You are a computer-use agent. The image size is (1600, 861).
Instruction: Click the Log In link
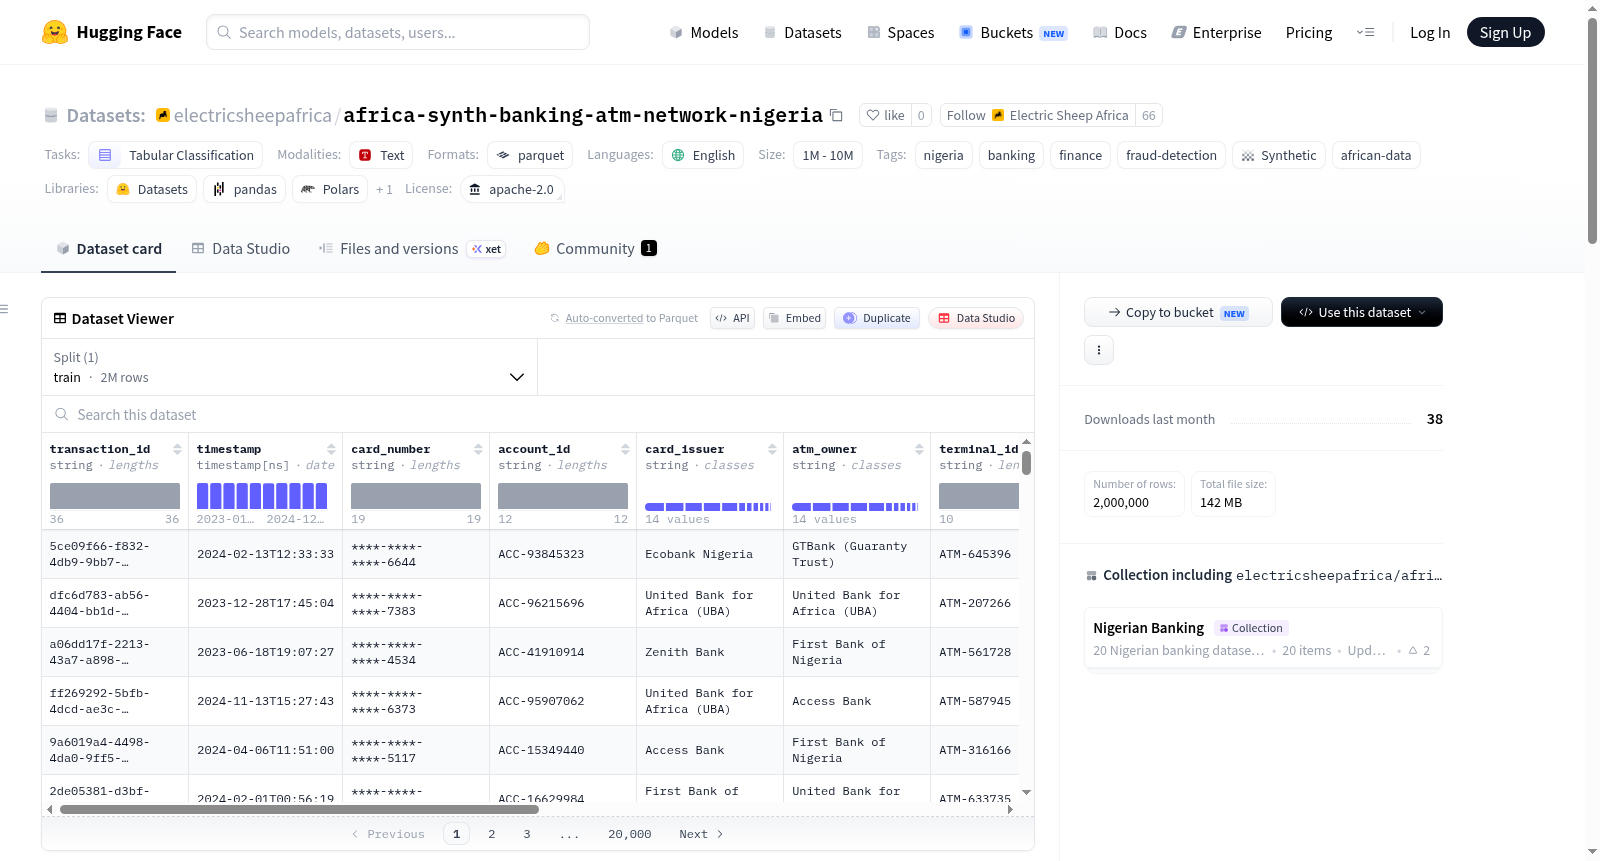(1430, 32)
